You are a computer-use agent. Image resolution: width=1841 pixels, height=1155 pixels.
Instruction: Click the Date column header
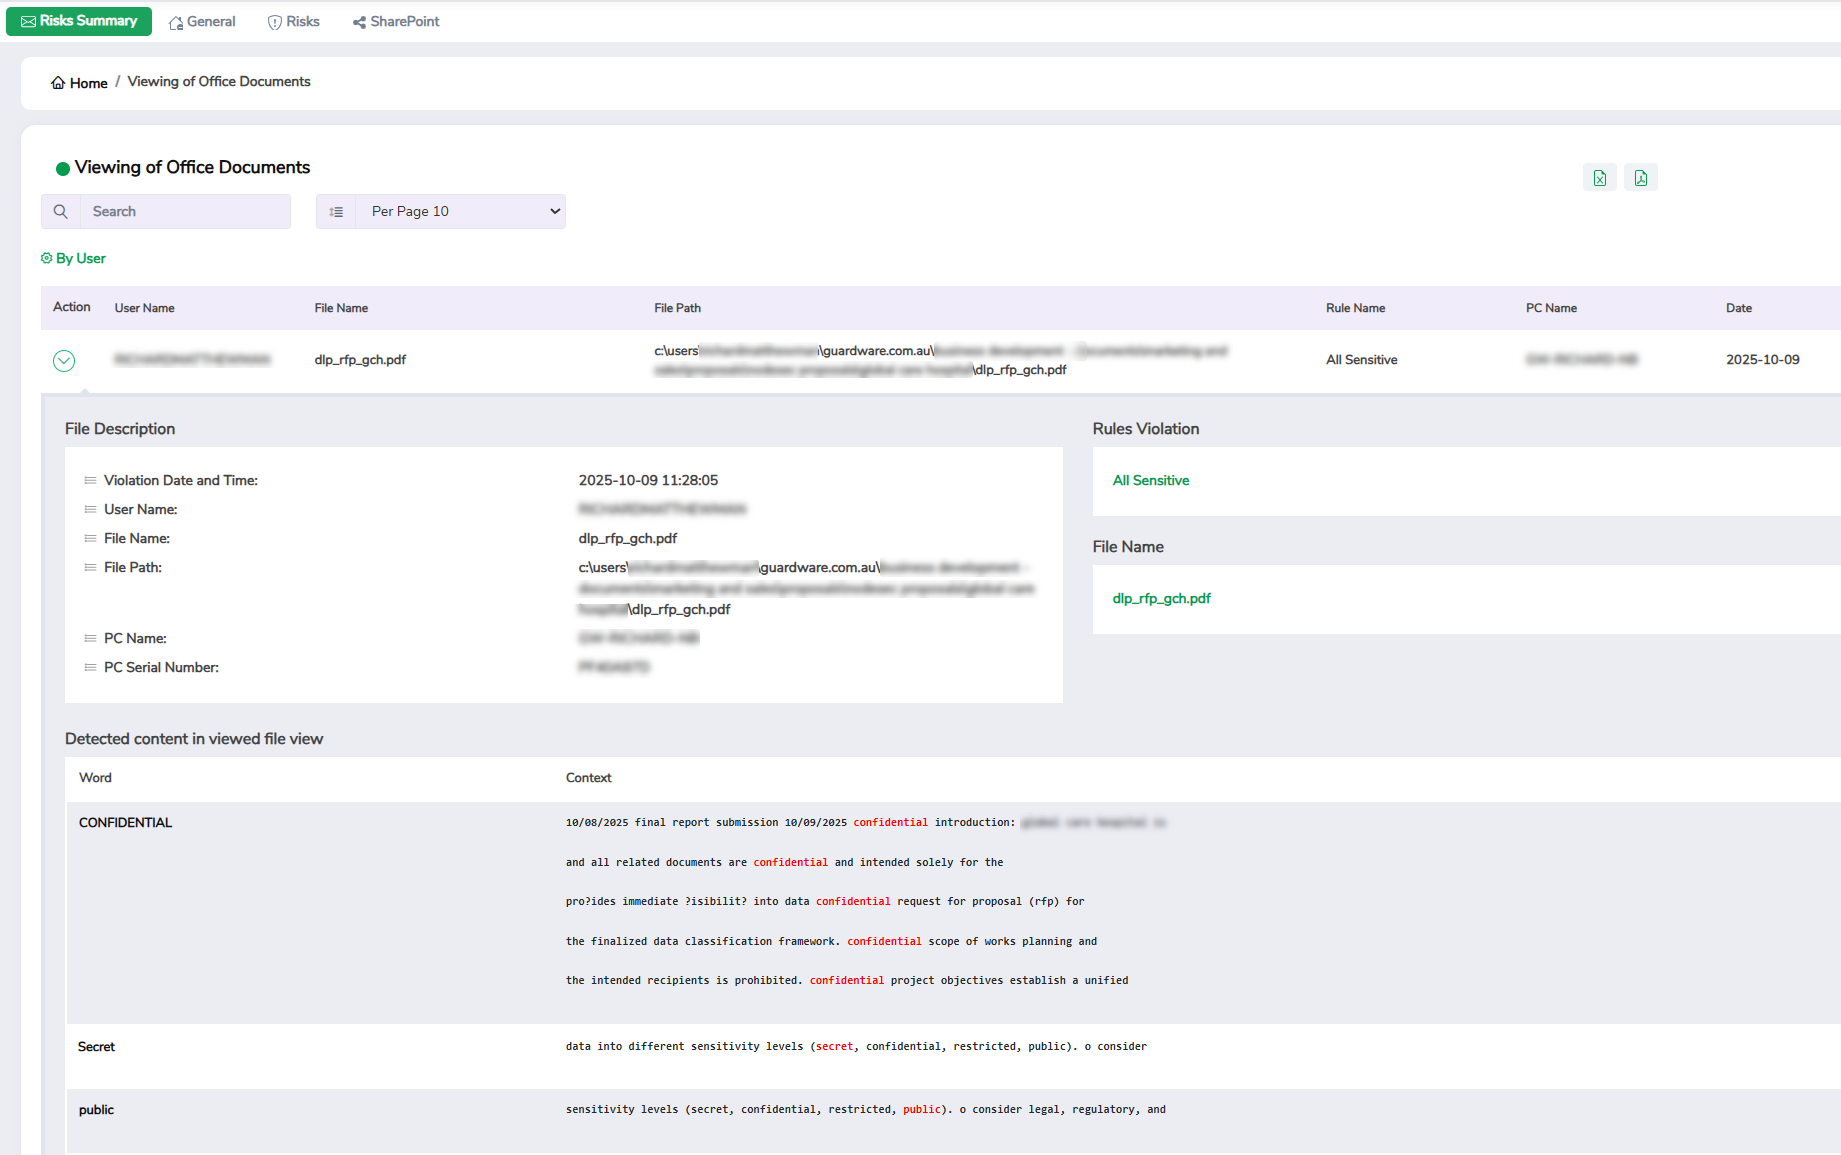click(1738, 308)
